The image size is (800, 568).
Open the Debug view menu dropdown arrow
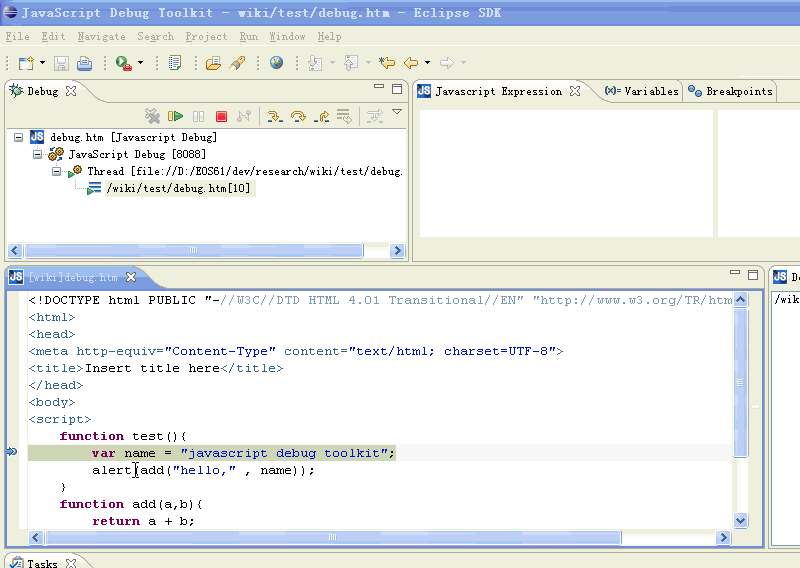pos(397,113)
